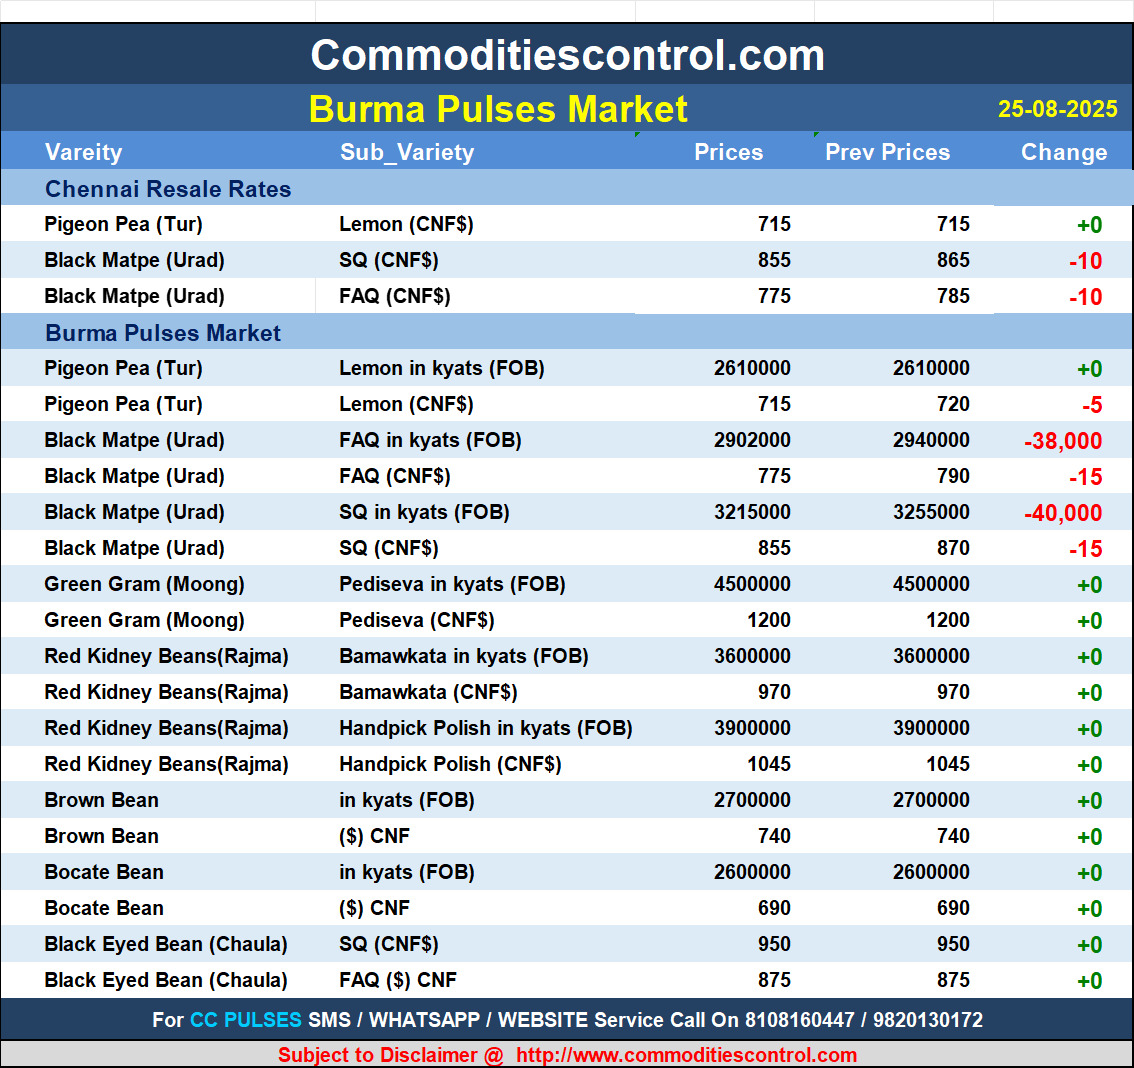Screen dimensions: 1134x1068
Task: Click the yellow Burma Pulses Market title
Action: [x=498, y=109]
